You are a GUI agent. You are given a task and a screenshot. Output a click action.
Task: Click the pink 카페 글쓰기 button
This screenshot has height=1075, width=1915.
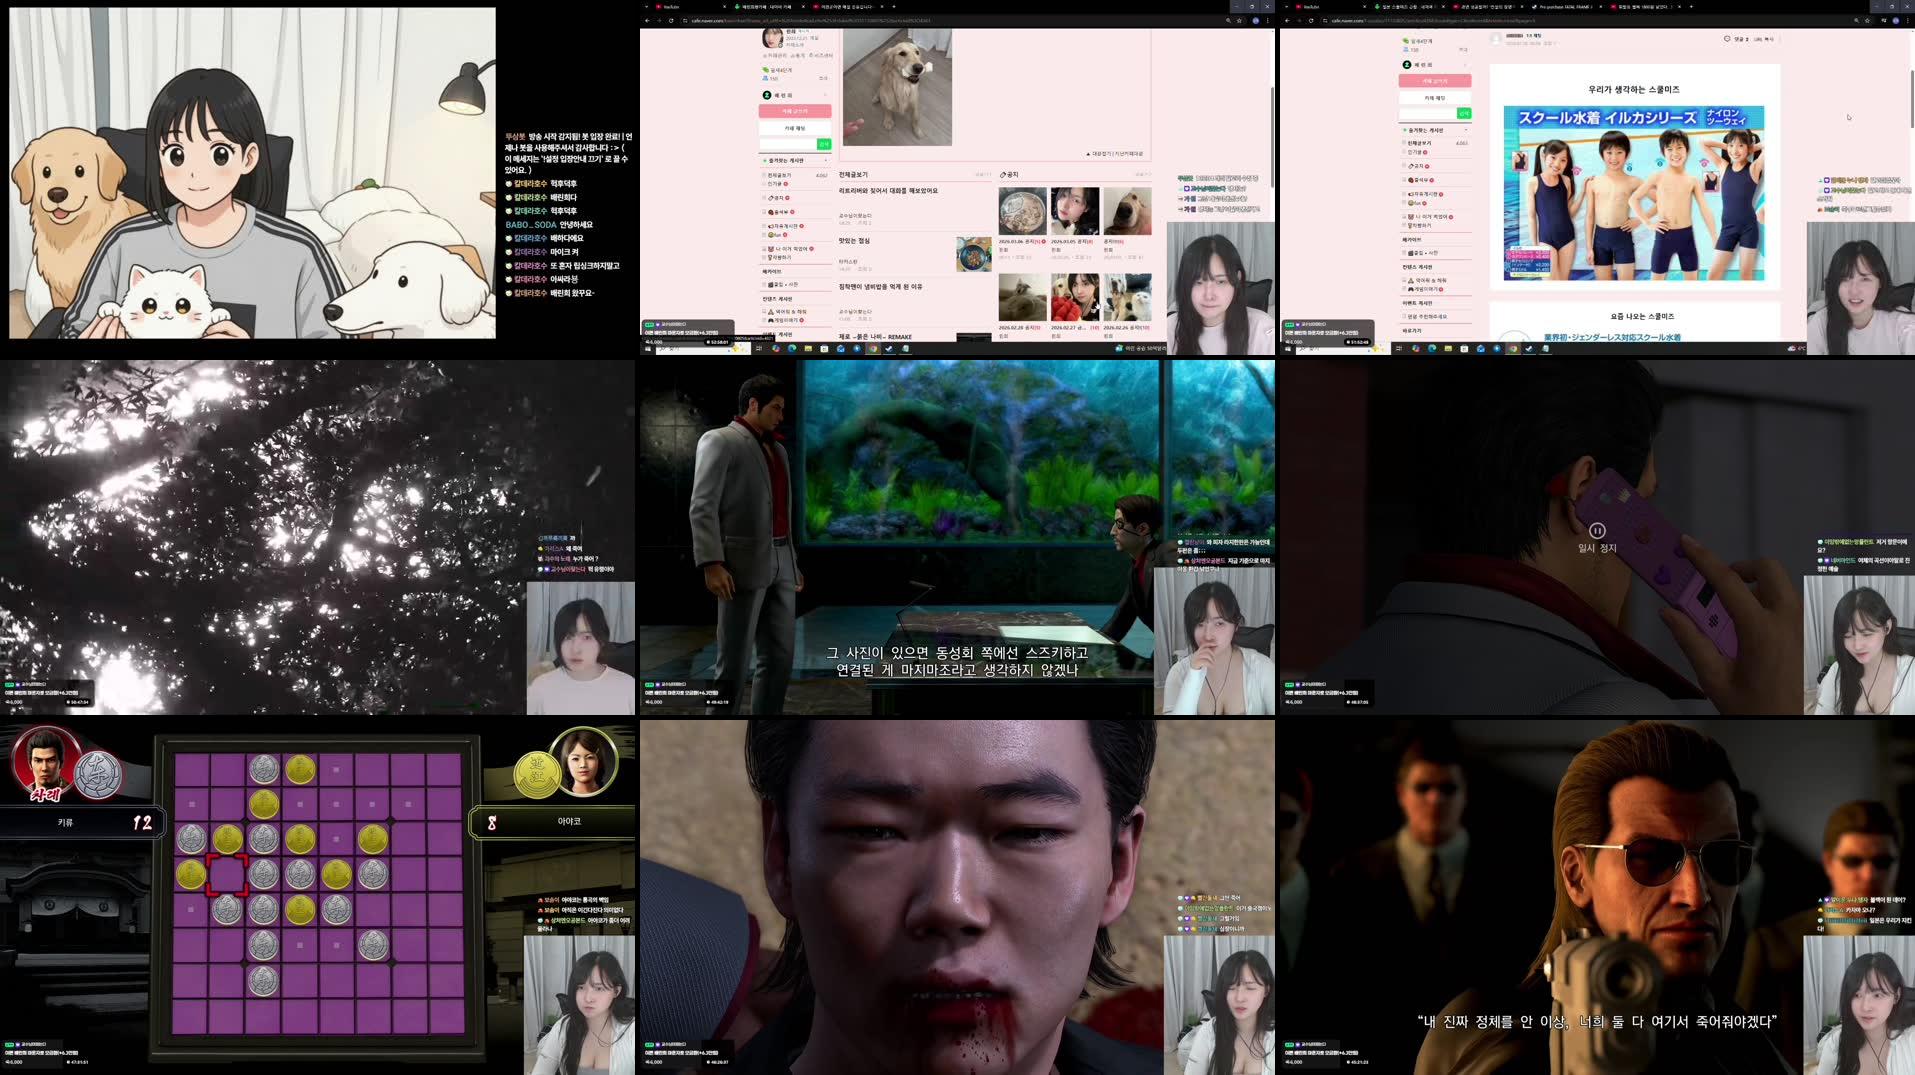tap(1431, 81)
